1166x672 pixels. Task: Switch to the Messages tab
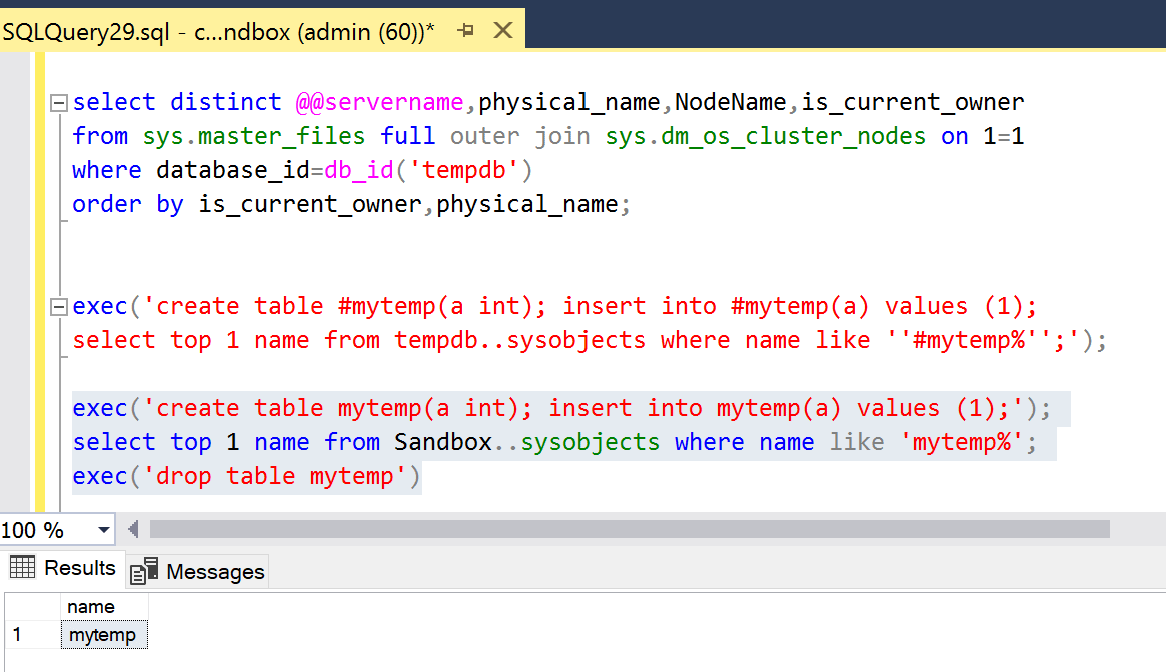pyautogui.click(x=198, y=572)
